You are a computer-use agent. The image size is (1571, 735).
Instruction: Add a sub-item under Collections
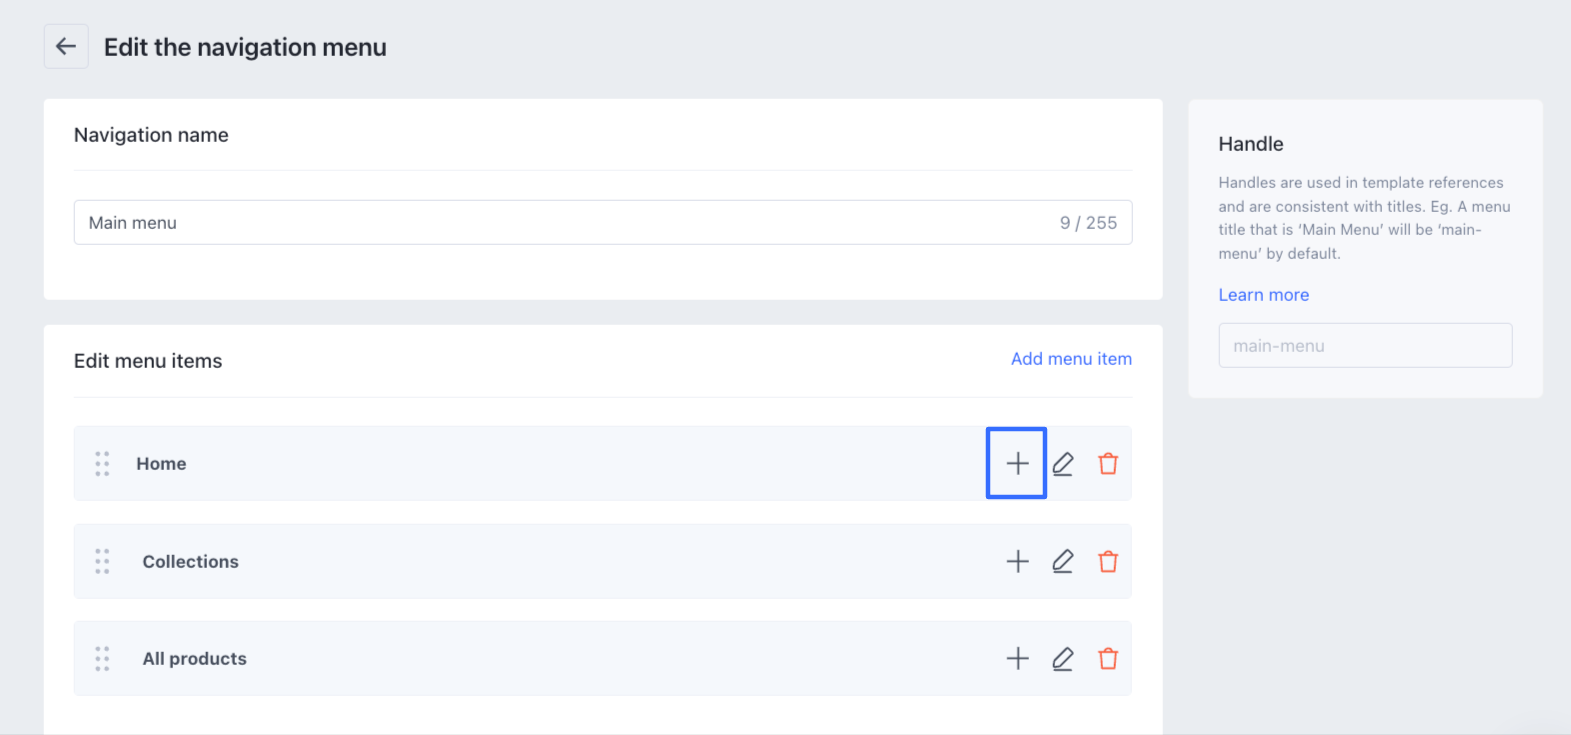tap(1017, 561)
